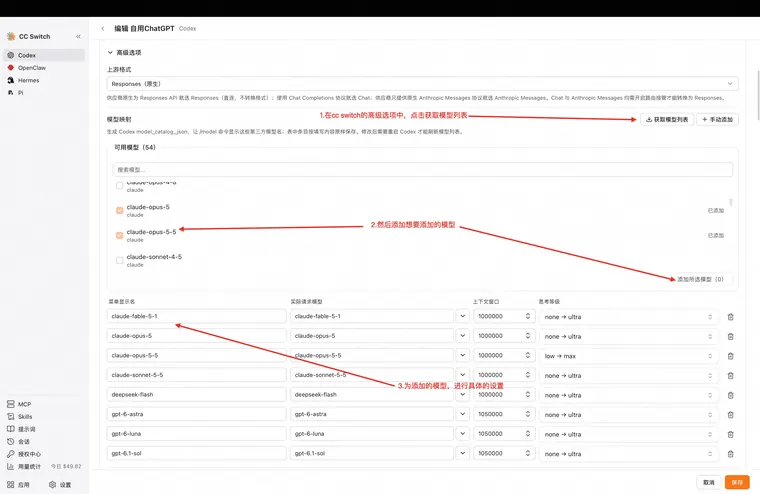Open model dropdown for gpt-6.1-sol row
This screenshot has height=494, width=760.
point(462,453)
